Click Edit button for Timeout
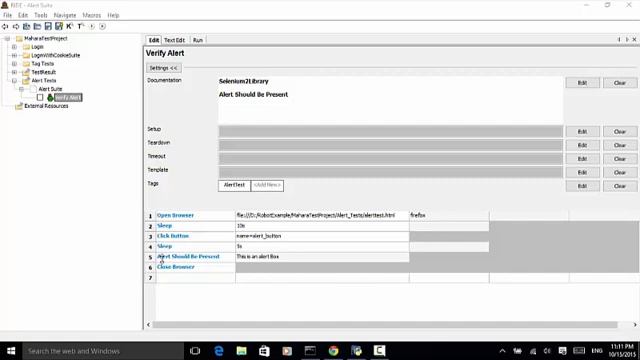640x360 pixels. pyautogui.click(x=582, y=159)
